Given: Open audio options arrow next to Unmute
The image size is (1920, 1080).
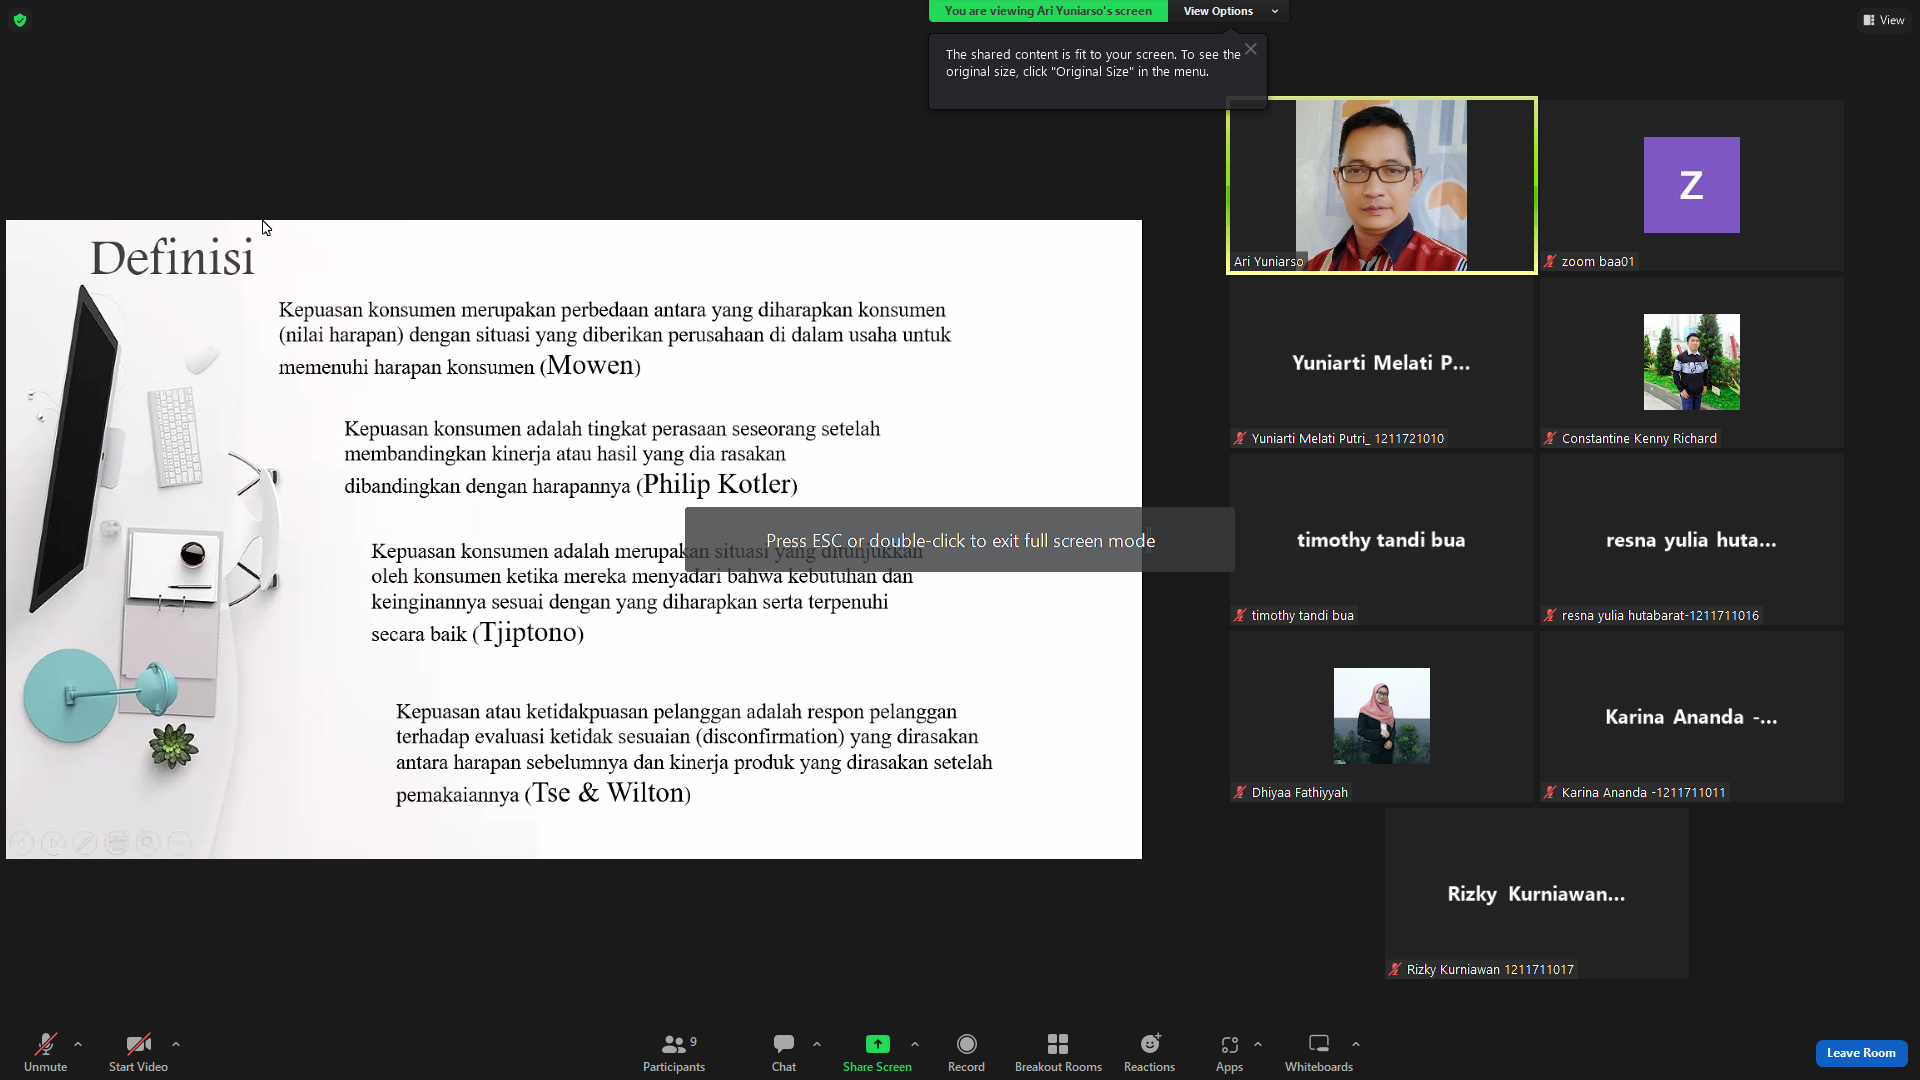Looking at the screenshot, I should pos(78,1044).
